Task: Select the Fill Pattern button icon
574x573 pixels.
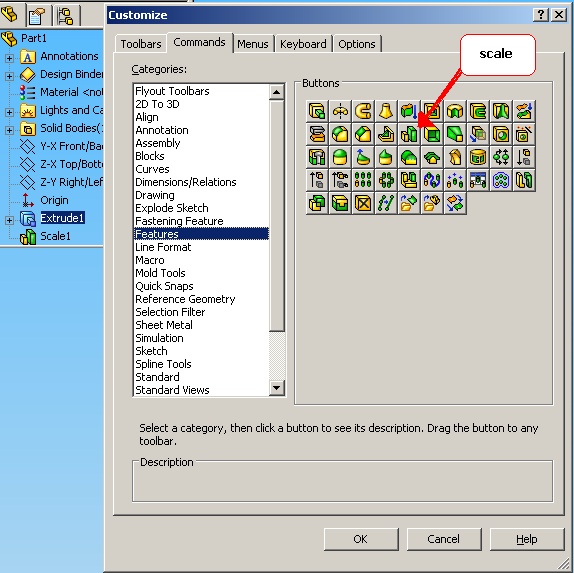Action: click(501, 180)
